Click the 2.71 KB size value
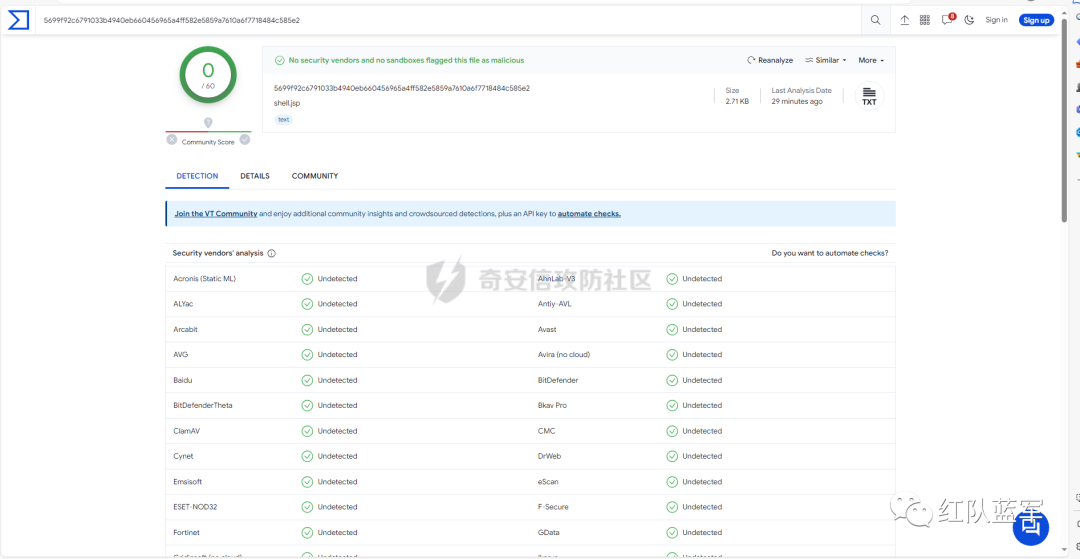This screenshot has width=1080, height=559. point(737,102)
